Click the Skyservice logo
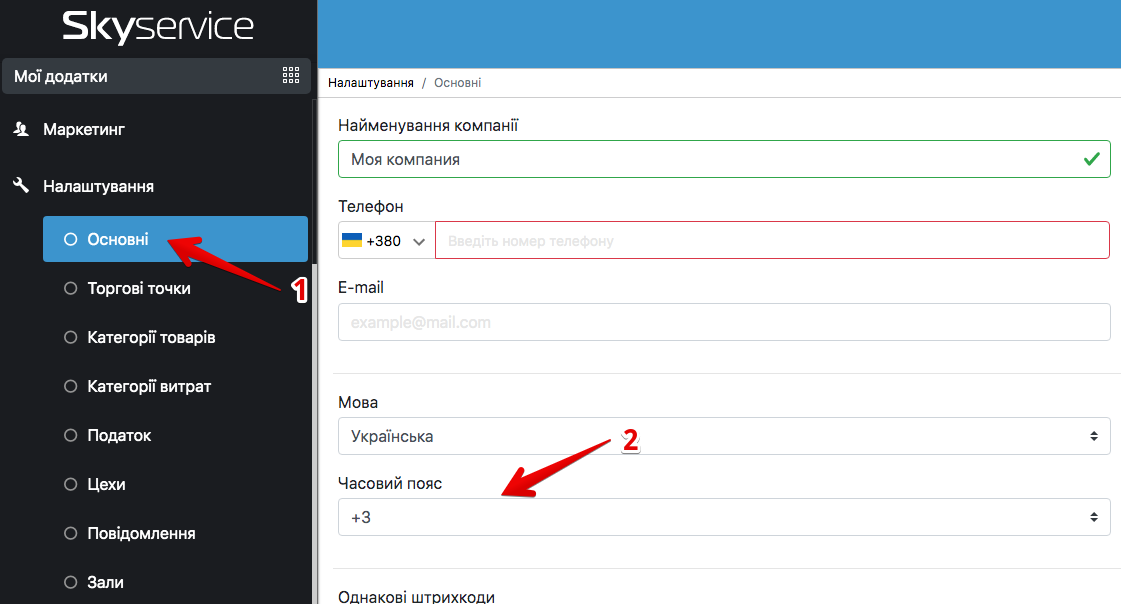The height and width of the screenshot is (604, 1121). point(157,27)
